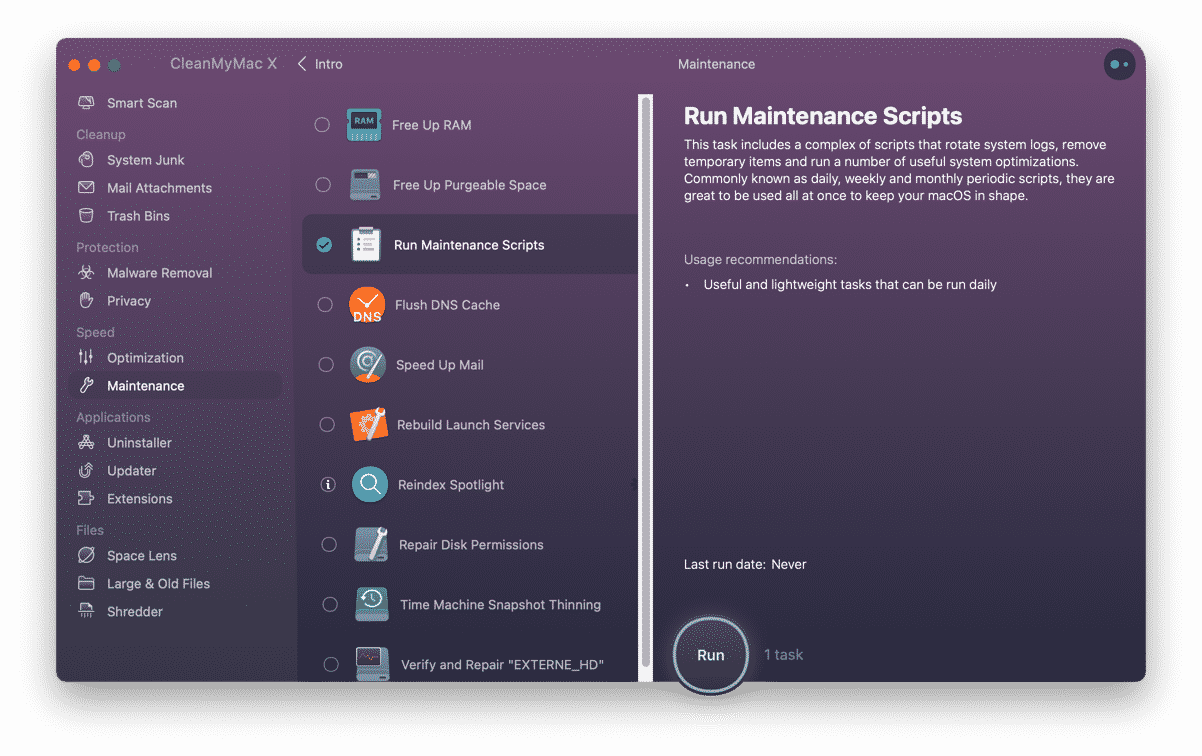
Task: Enable the Free Up RAM task
Action: click(322, 125)
